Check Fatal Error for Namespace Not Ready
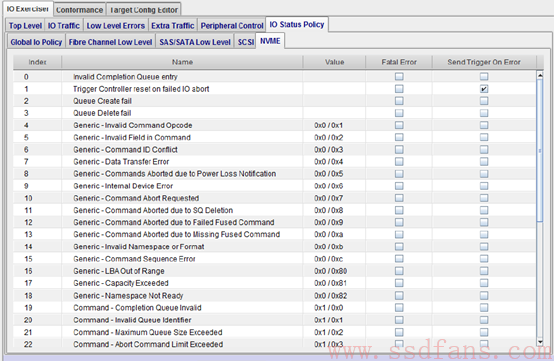Viewport: 554px width, 361px height. coord(399,296)
